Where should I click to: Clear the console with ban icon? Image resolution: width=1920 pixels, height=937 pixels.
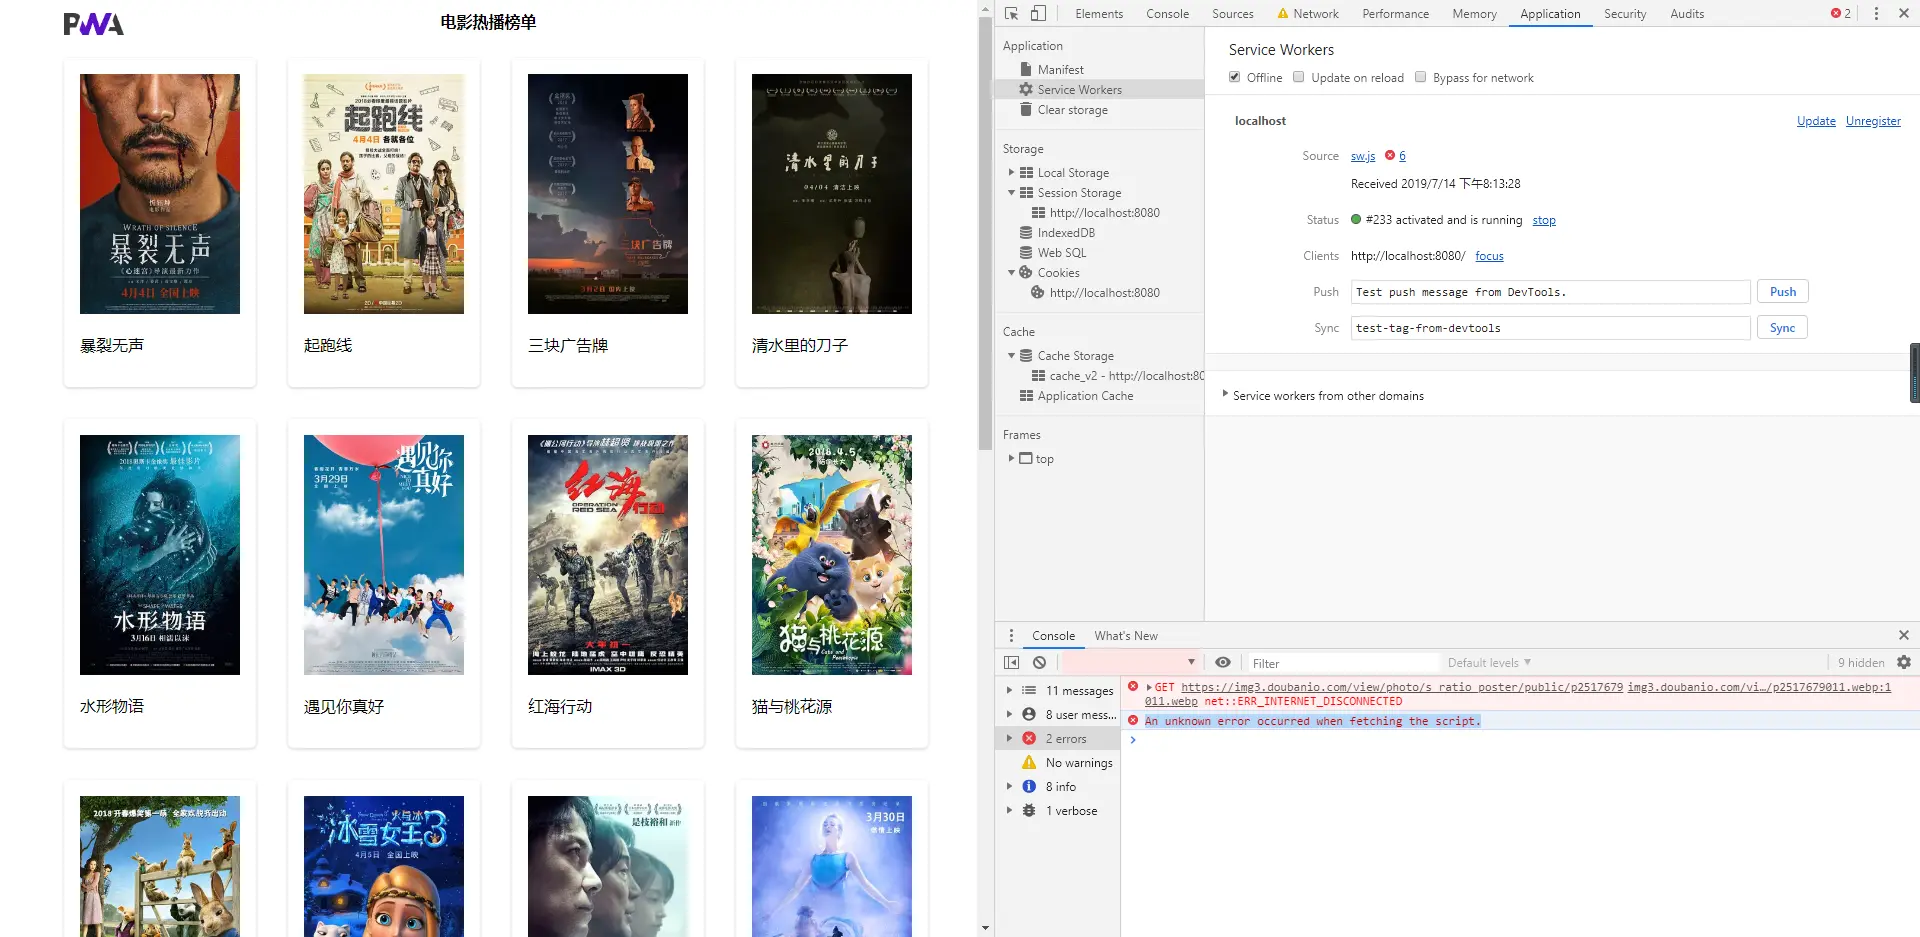(1039, 662)
